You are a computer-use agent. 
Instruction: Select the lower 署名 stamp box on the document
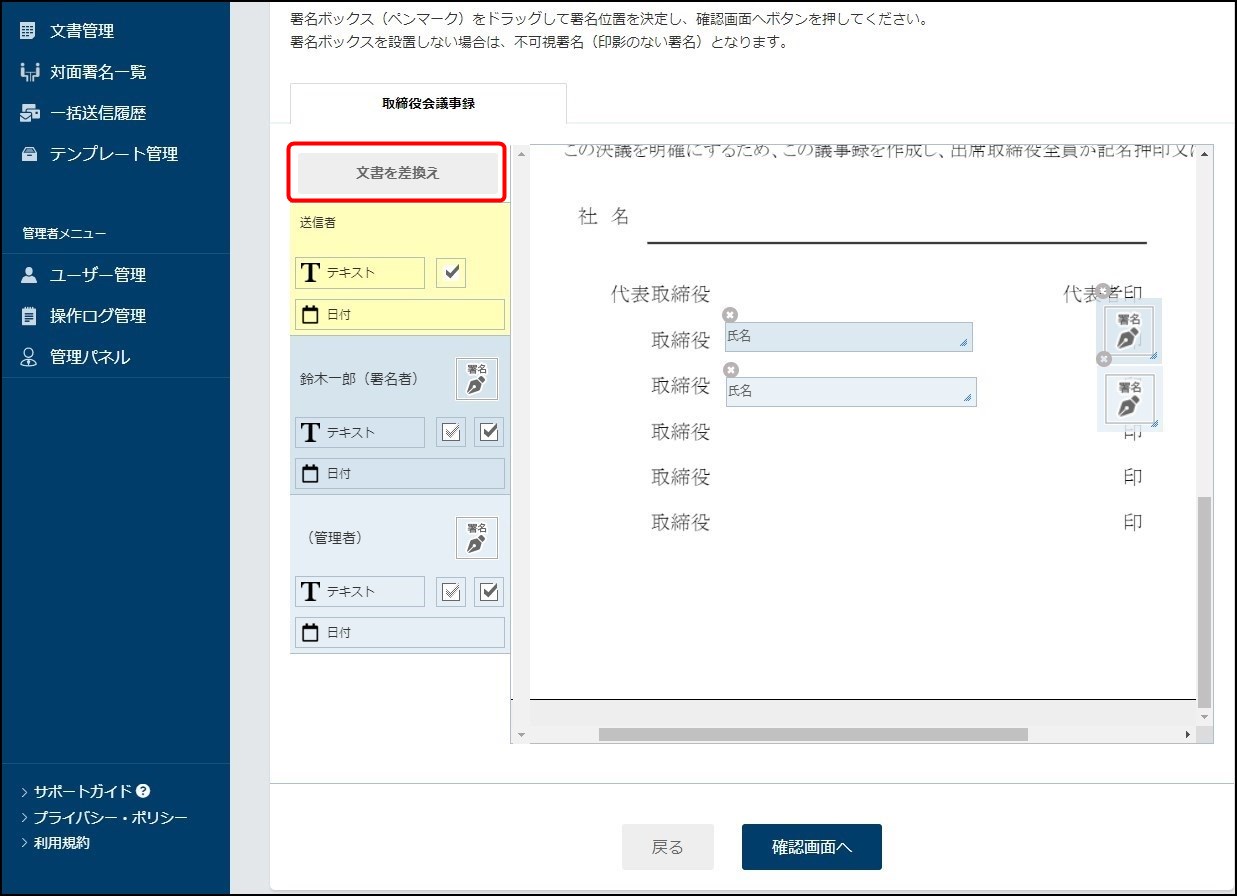pyautogui.click(x=1130, y=398)
